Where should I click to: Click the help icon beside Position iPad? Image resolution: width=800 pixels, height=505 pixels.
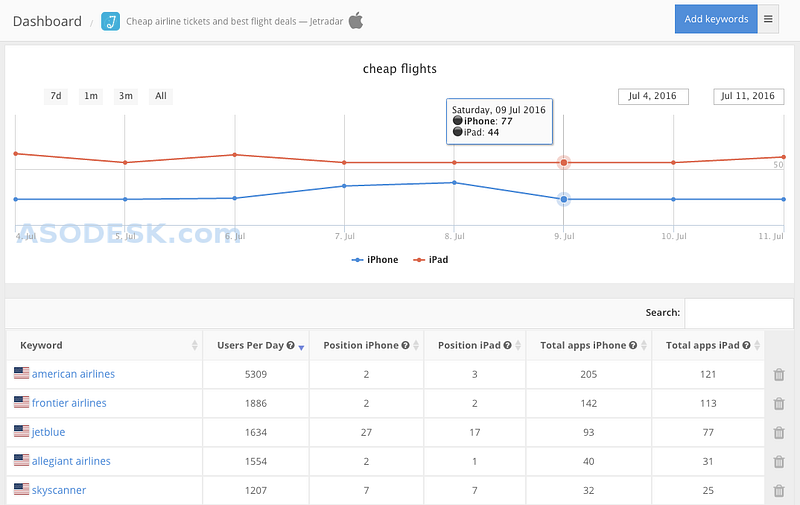click(x=508, y=345)
